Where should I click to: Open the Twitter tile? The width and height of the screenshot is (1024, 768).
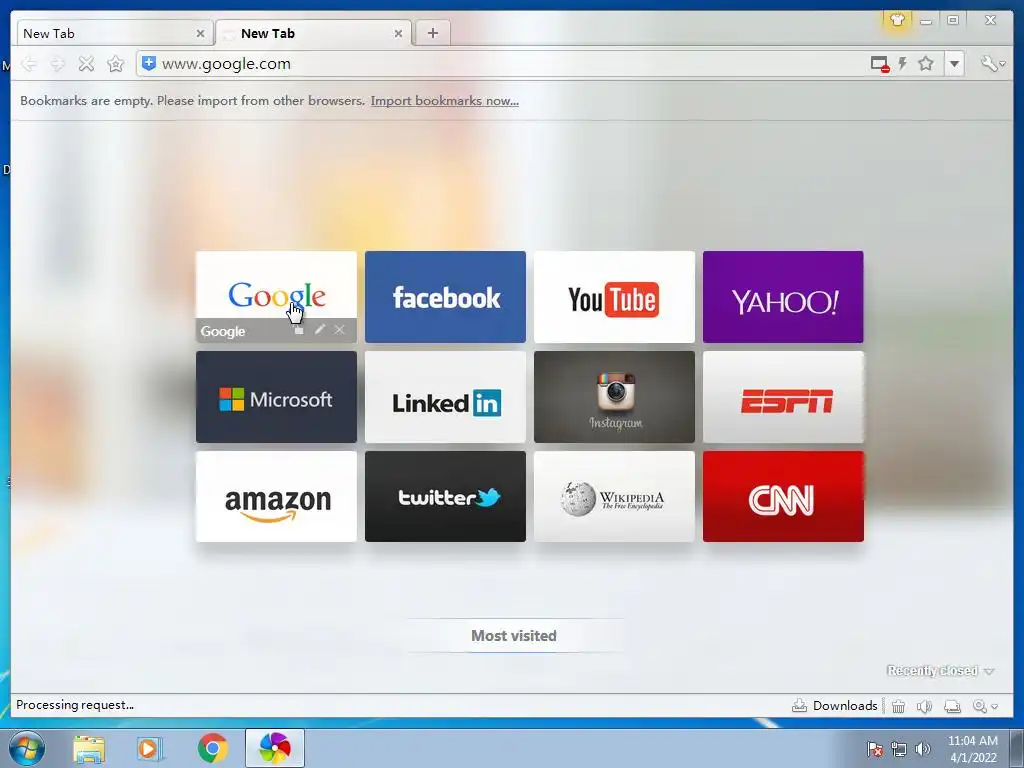445,496
